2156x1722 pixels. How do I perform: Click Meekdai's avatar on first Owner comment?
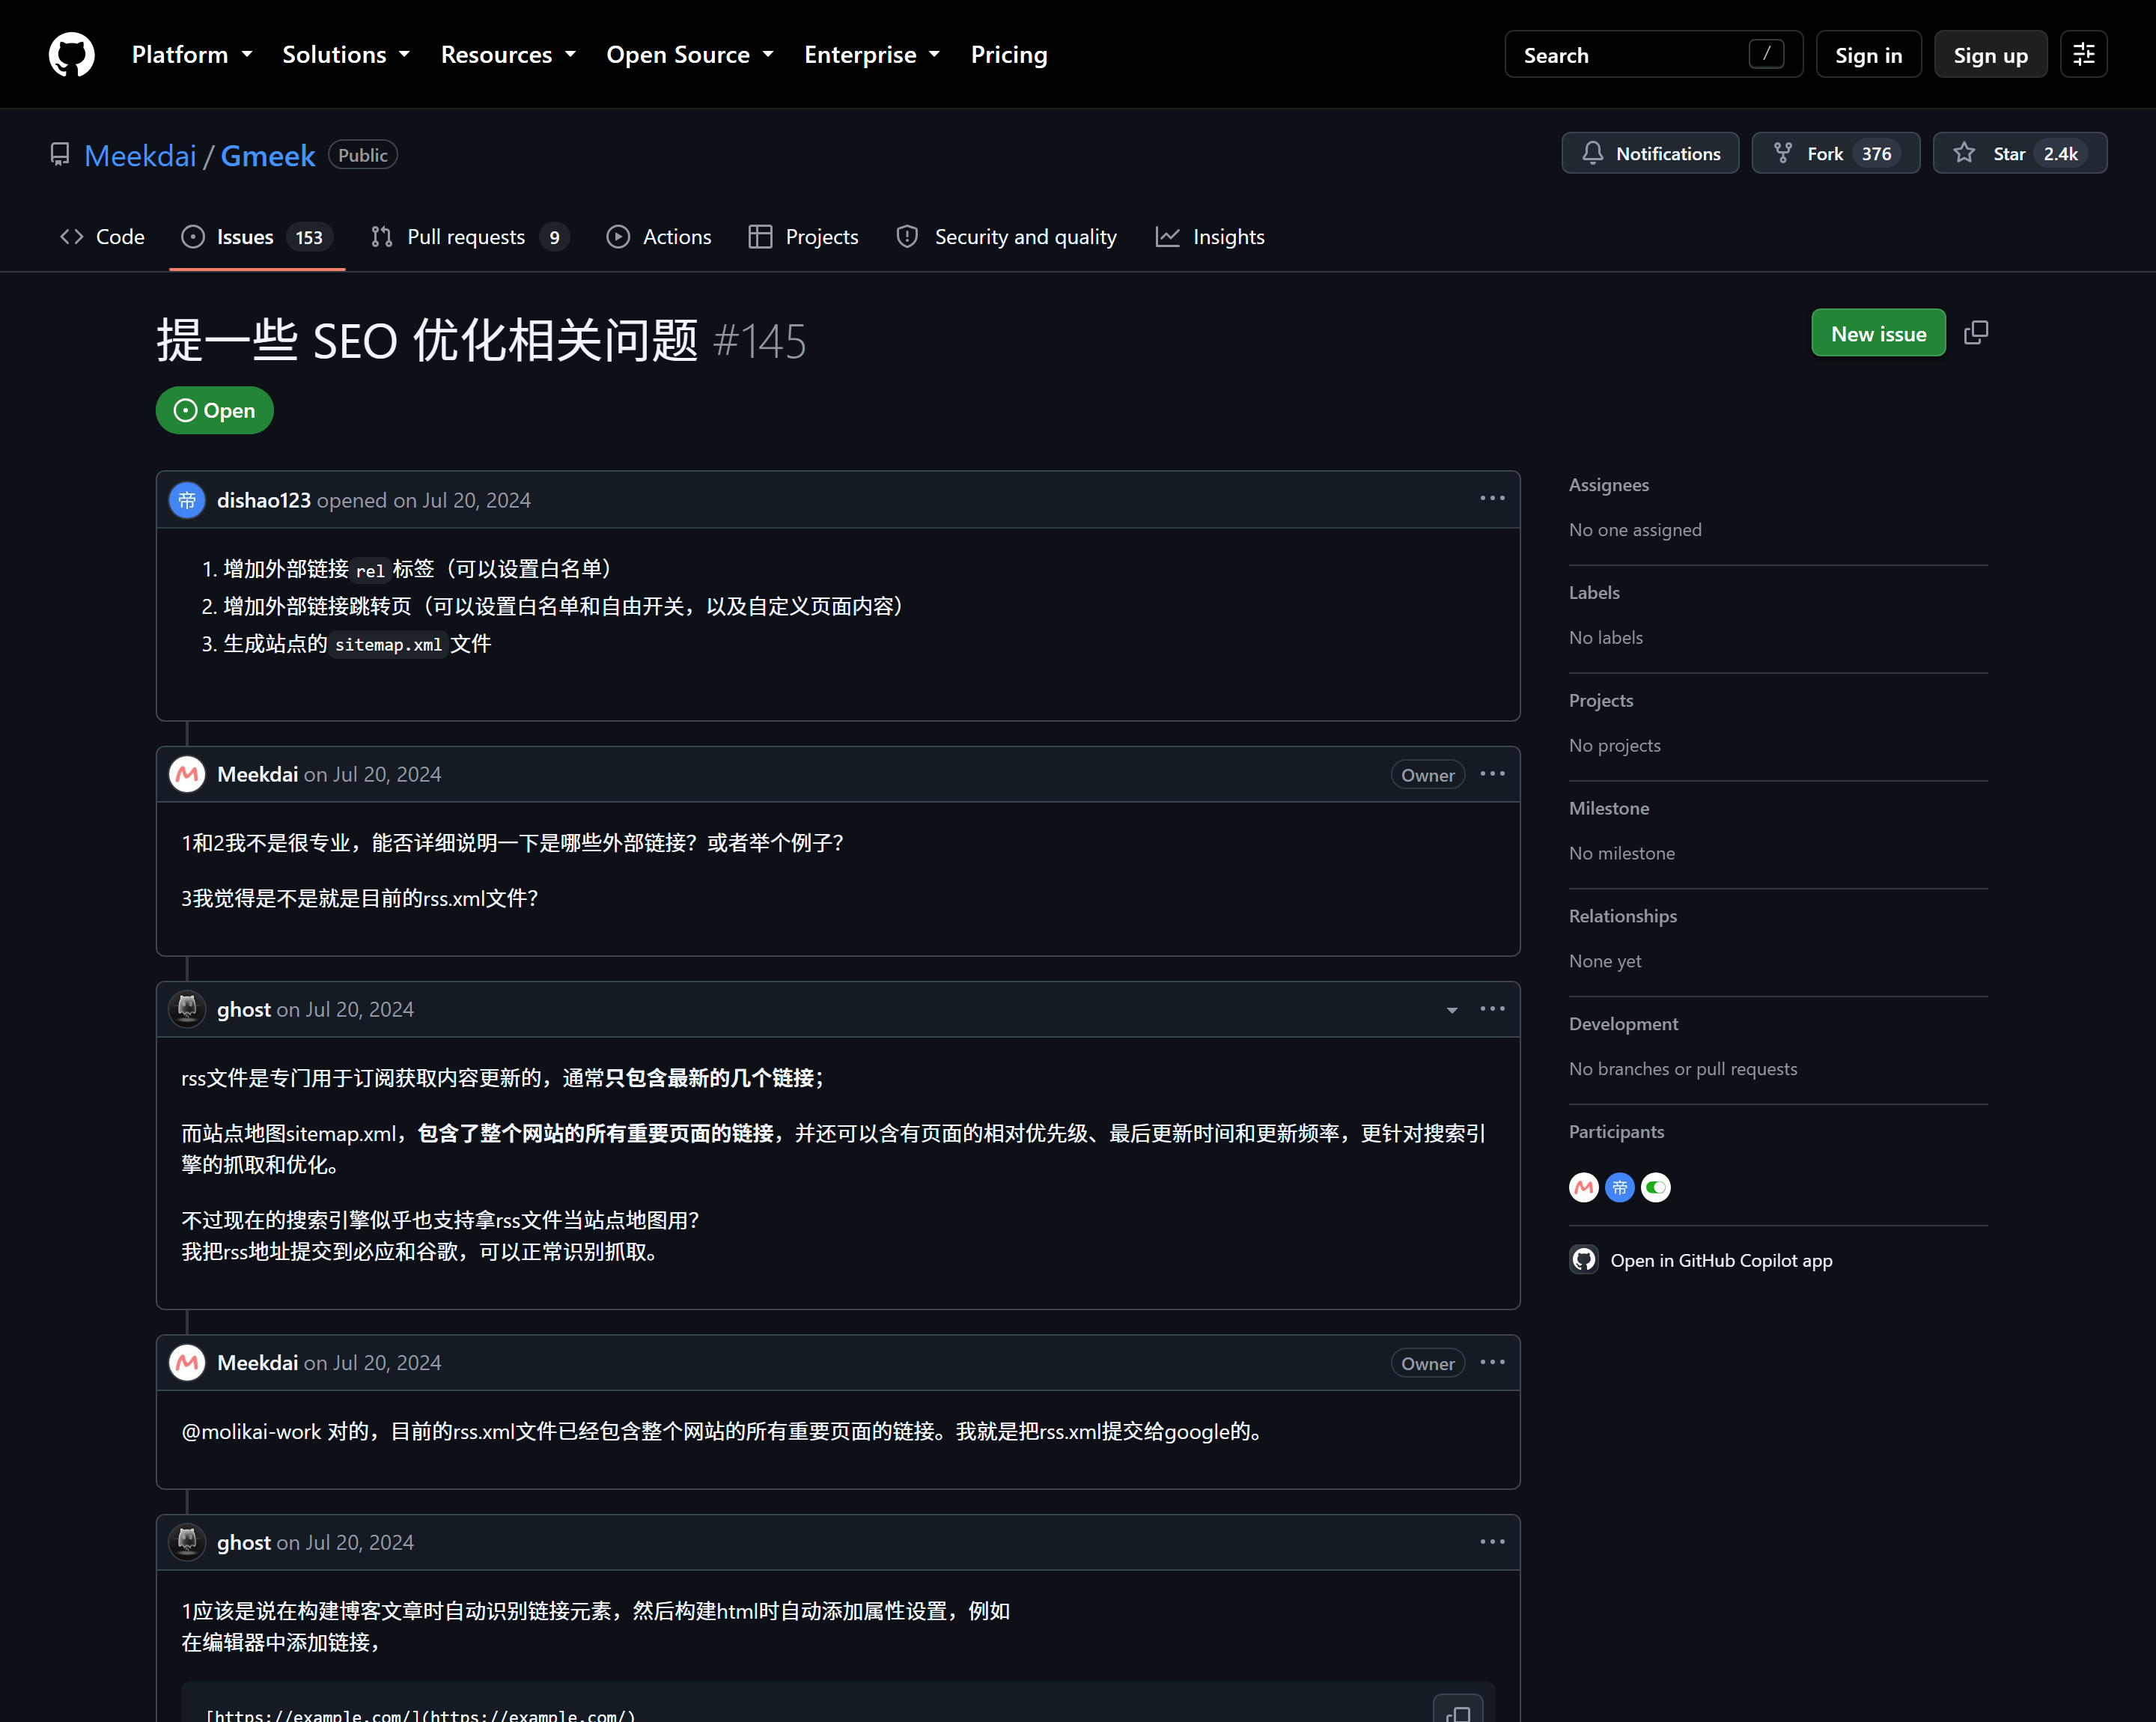(187, 774)
